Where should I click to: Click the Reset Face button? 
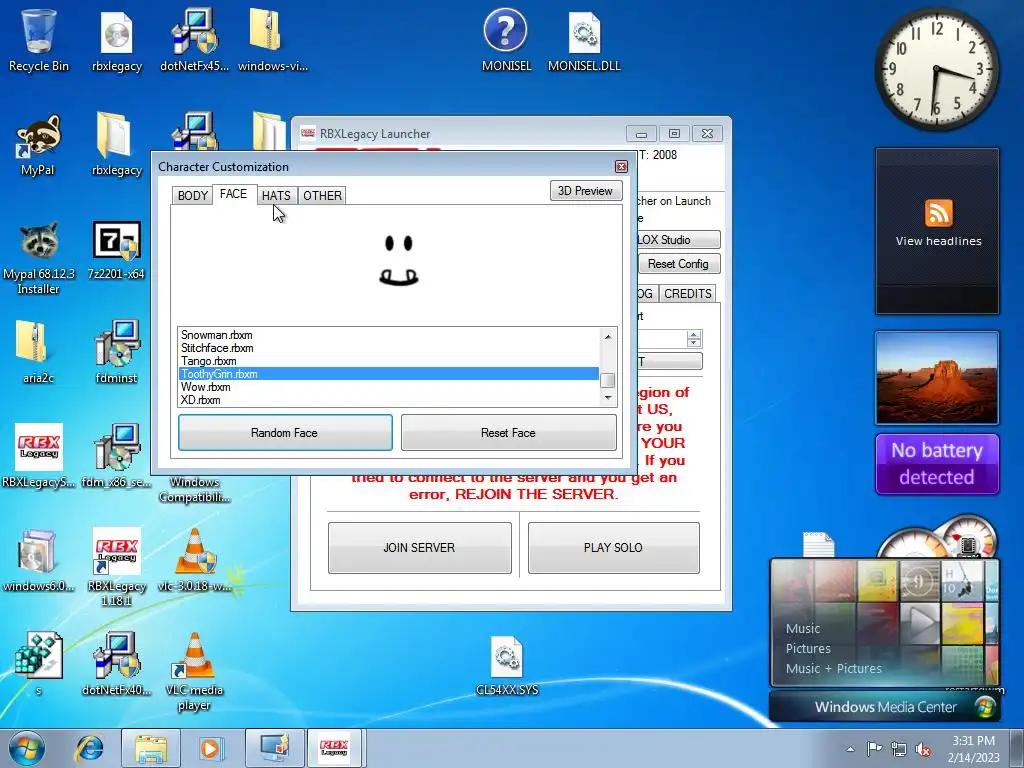pyautogui.click(x=508, y=432)
